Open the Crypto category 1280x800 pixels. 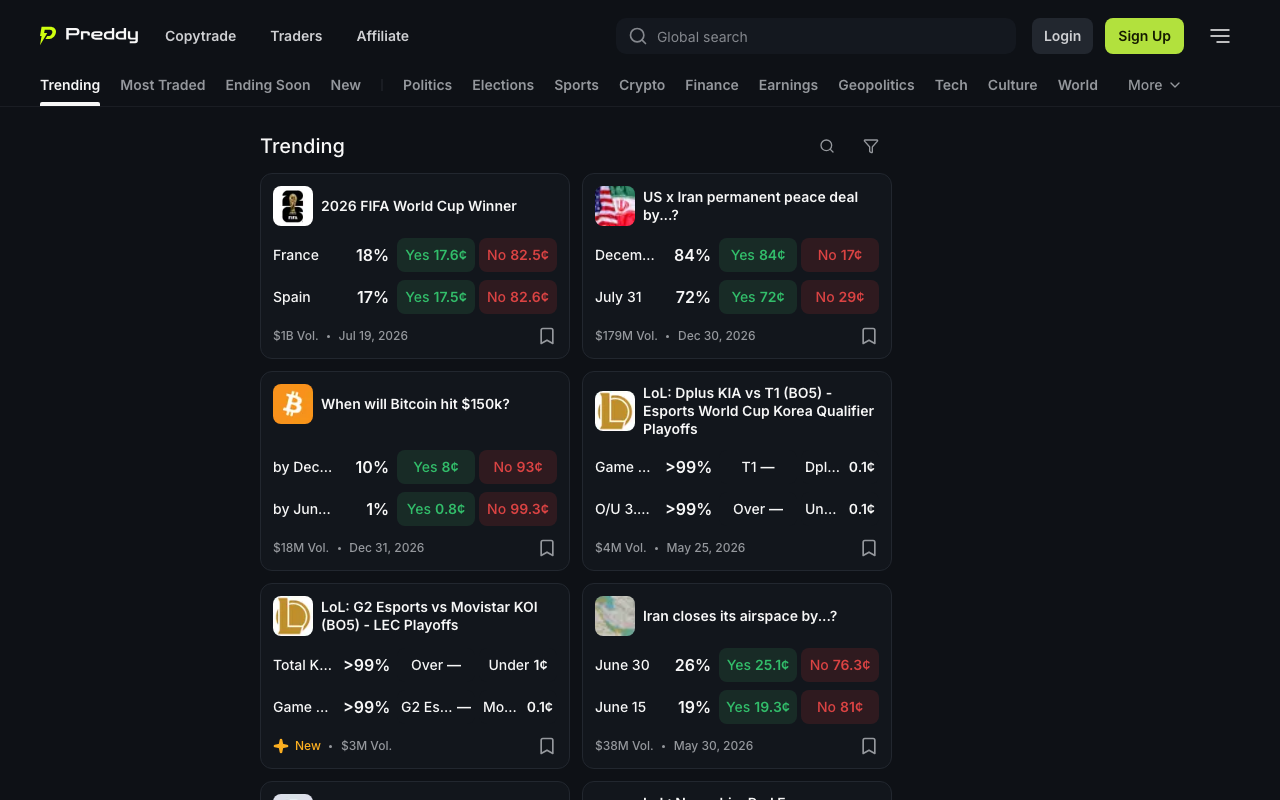pyautogui.click(x=642, y=85)
